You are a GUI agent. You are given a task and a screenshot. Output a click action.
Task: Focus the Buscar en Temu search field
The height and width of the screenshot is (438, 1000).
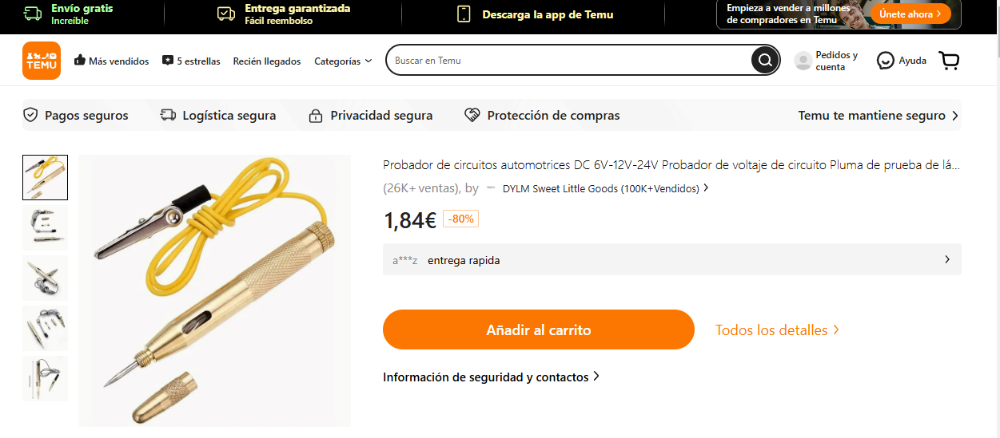click(571, 61)
